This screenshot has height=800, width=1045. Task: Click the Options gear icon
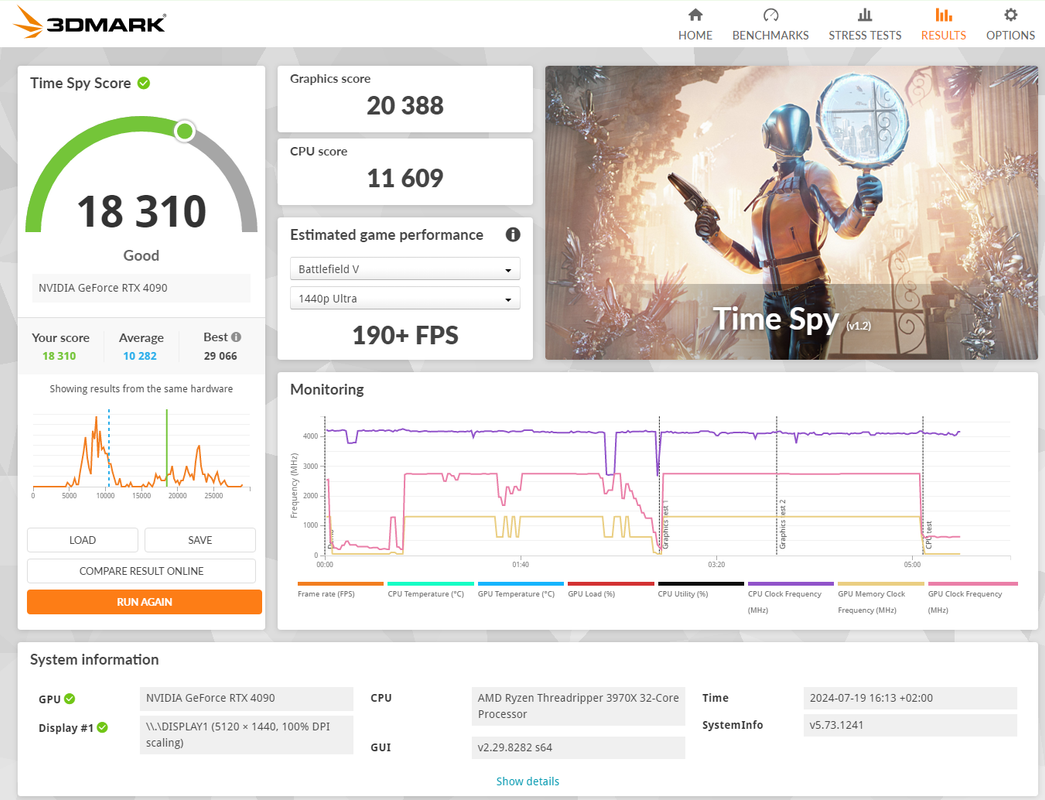coord(1010,15)
